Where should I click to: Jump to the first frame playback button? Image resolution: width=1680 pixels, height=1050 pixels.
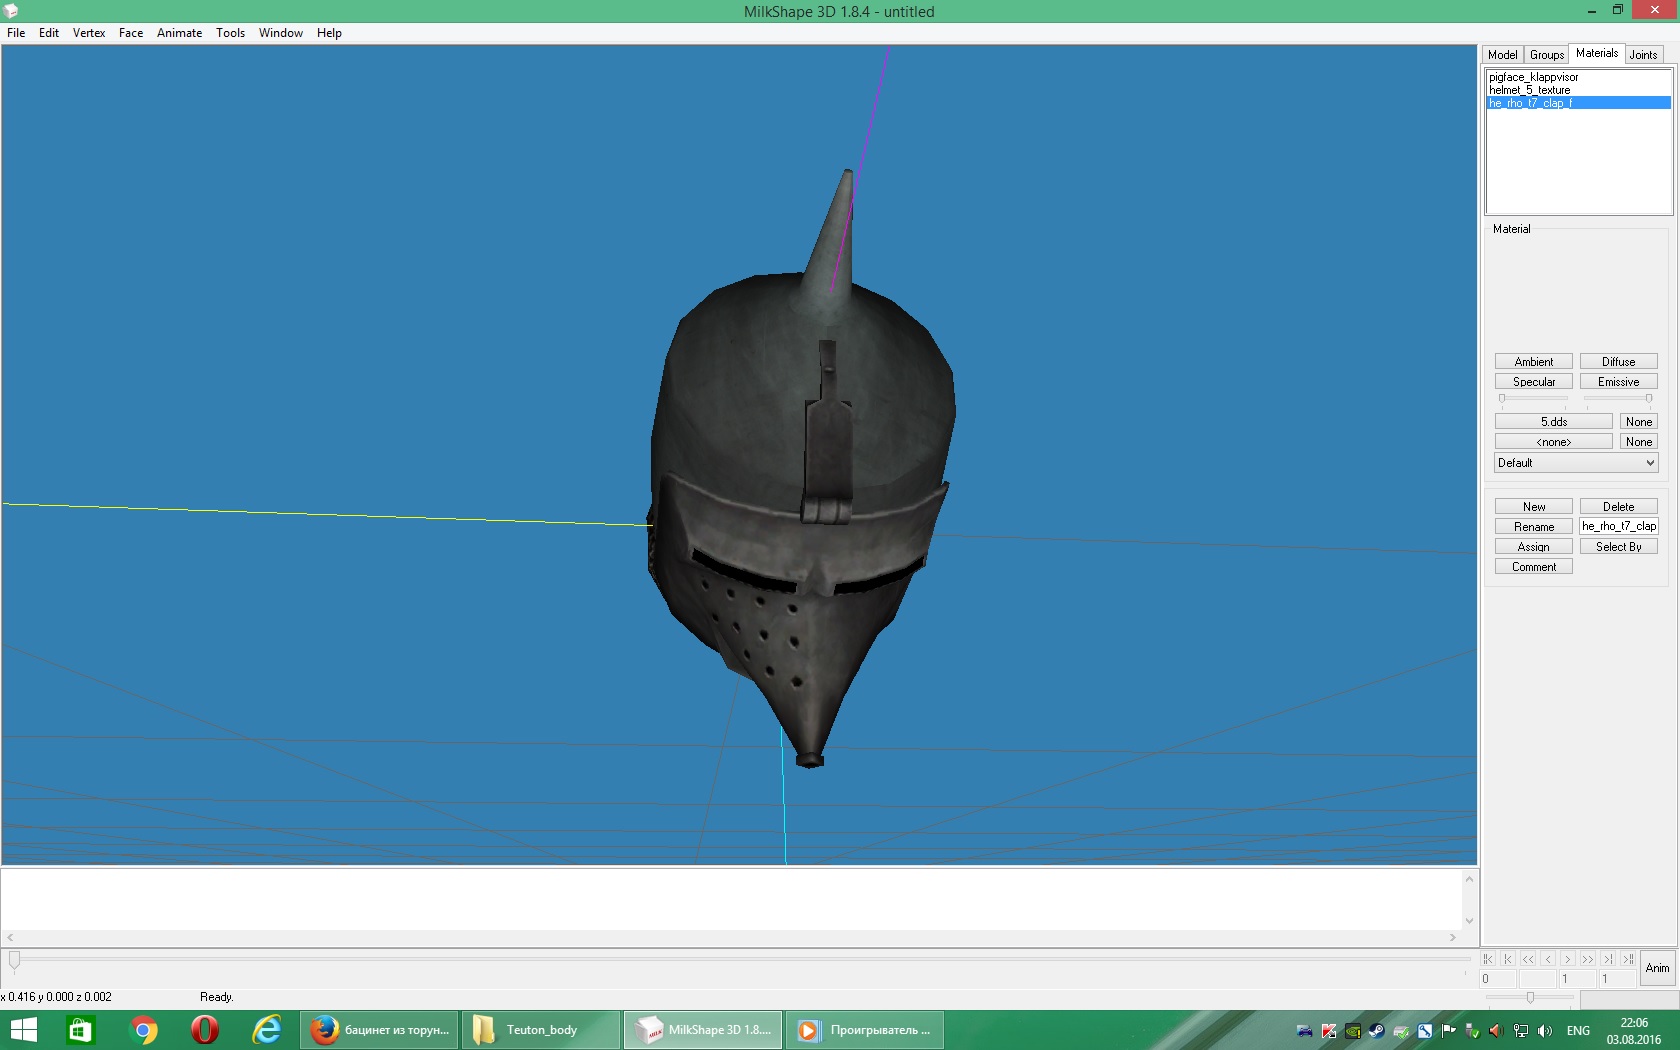[1488, 959]
